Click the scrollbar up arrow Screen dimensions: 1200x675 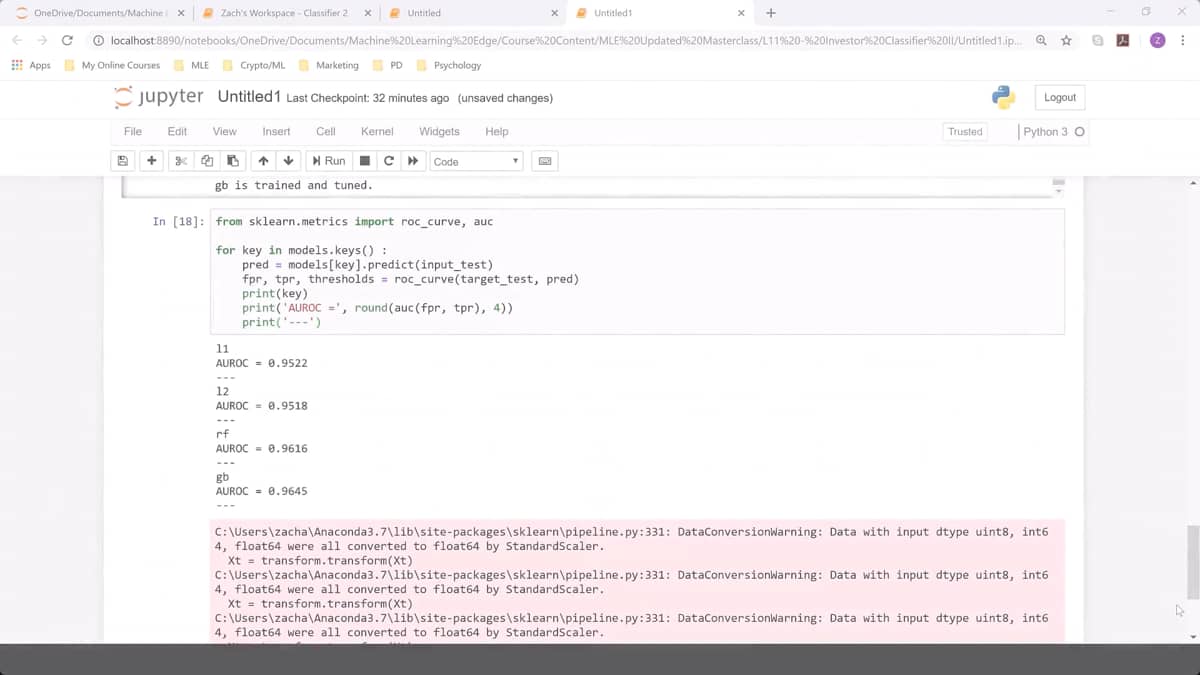click(x=1191, y=184)
